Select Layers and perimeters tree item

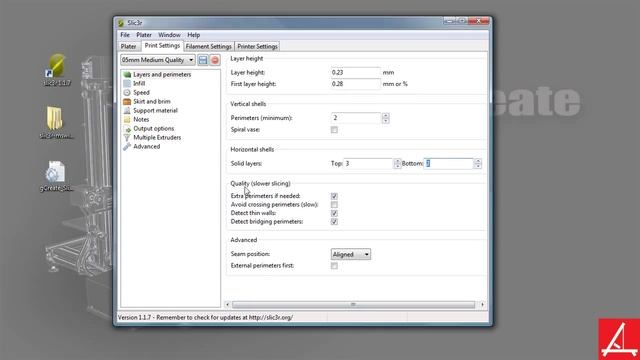pos(162,75)
